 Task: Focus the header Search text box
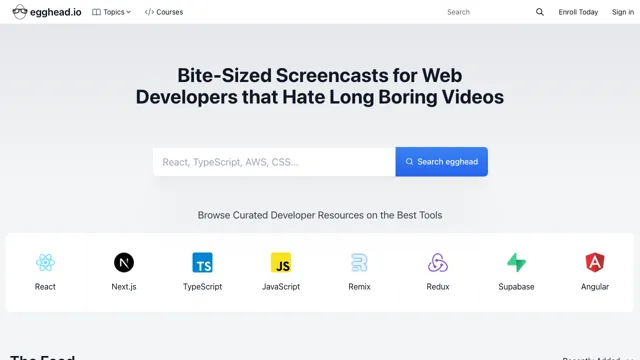pos(488,12)
